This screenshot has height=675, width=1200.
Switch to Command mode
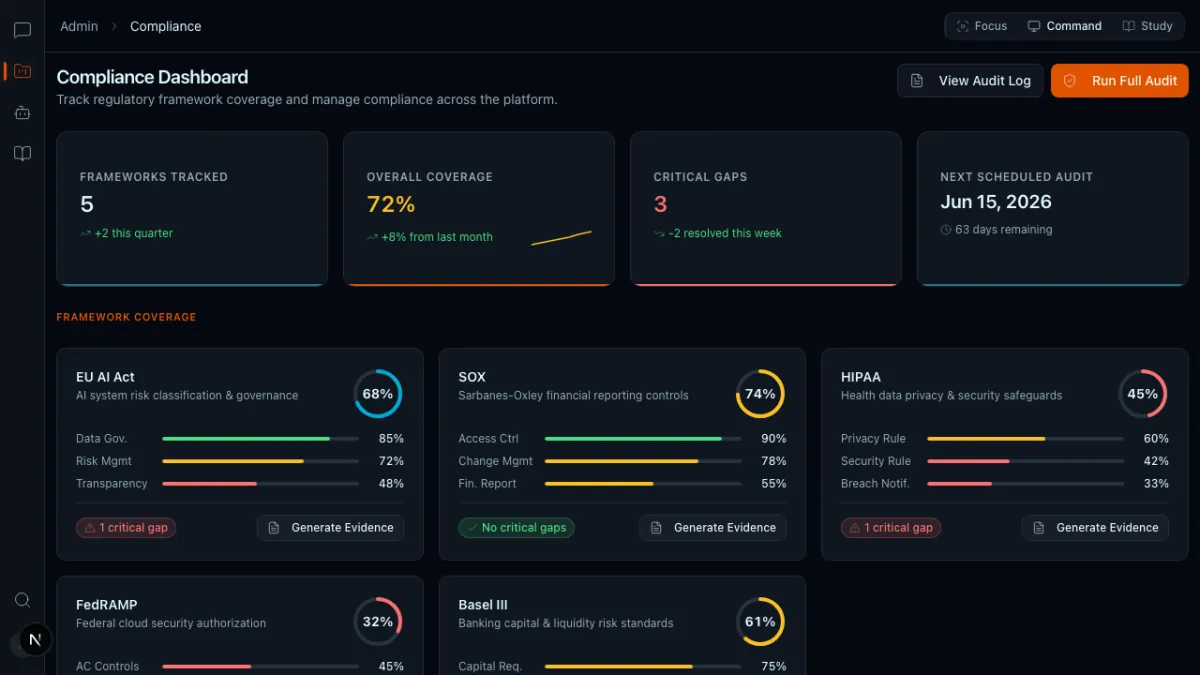tap(1065, 26)
